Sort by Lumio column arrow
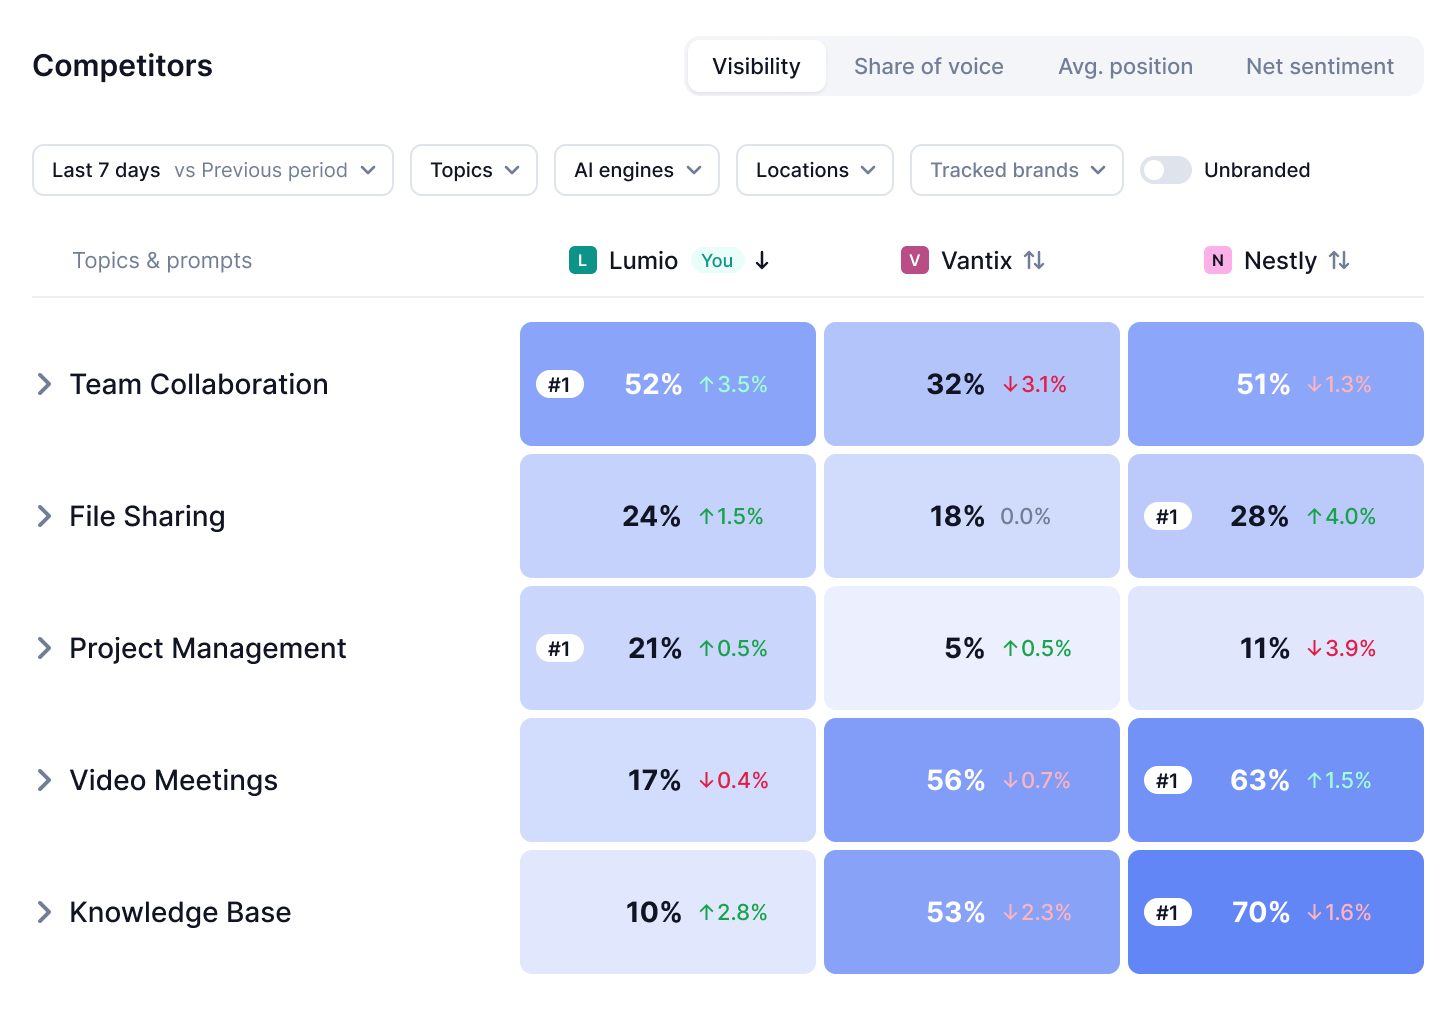 point(762,260)
